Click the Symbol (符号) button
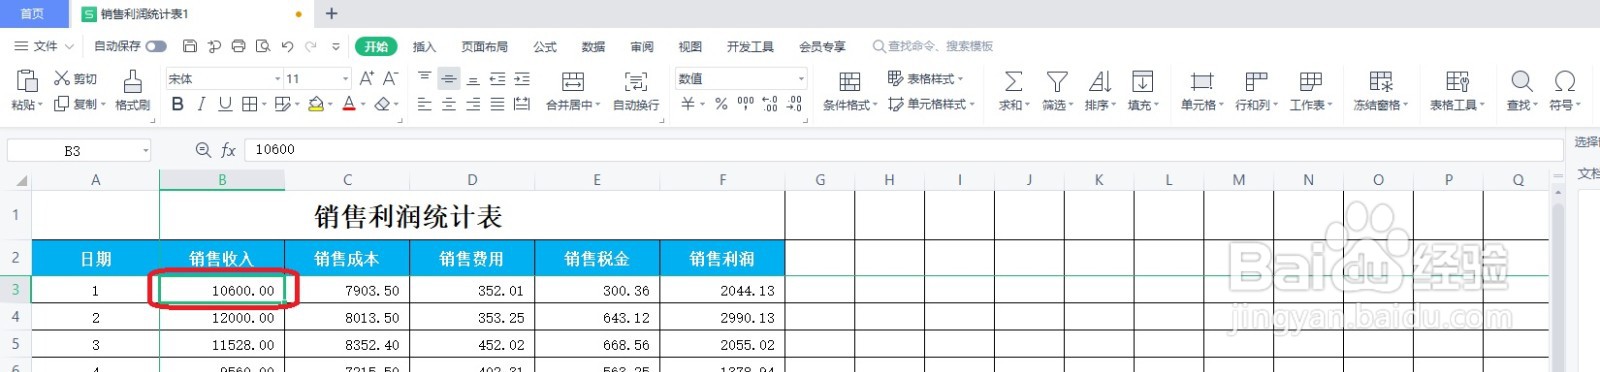 click(x=1565, y=90)
